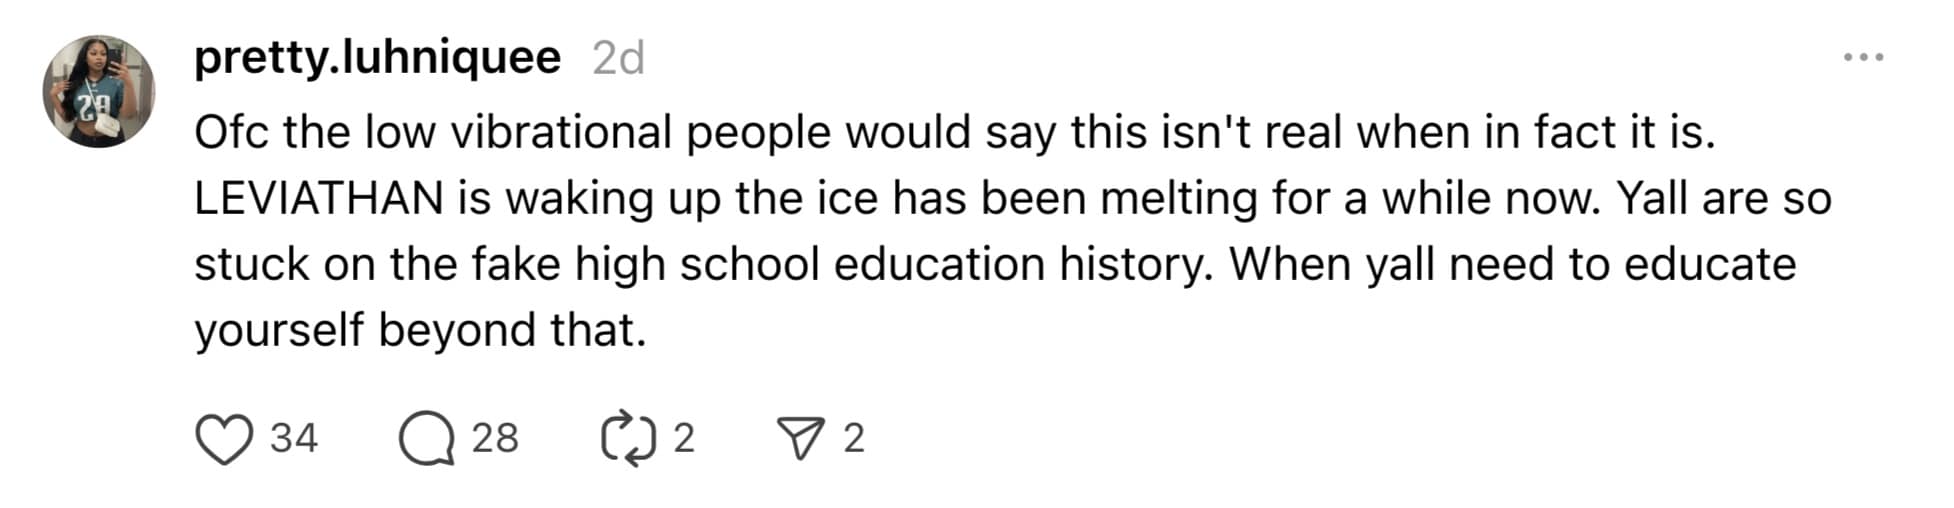Click the phrase "Yall are so"
This screenshot has width=1954, height=508.
[1724, 198]
